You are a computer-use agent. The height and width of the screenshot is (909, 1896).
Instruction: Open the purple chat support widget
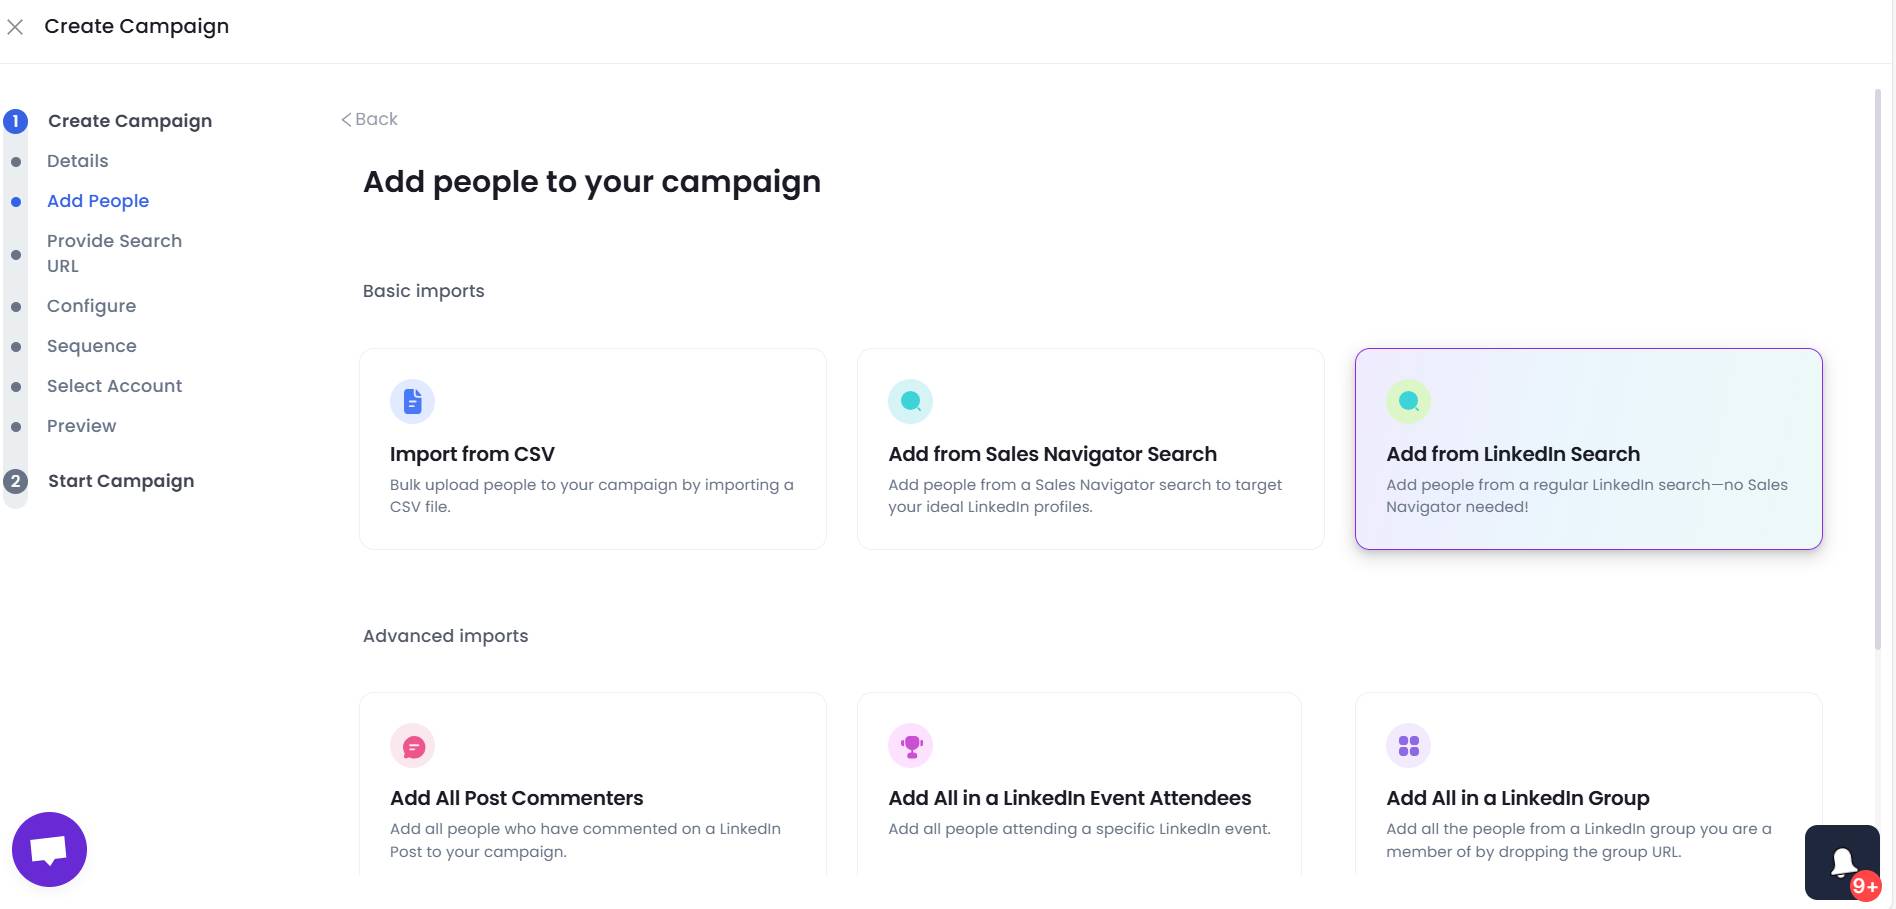[x=48, y=849]
